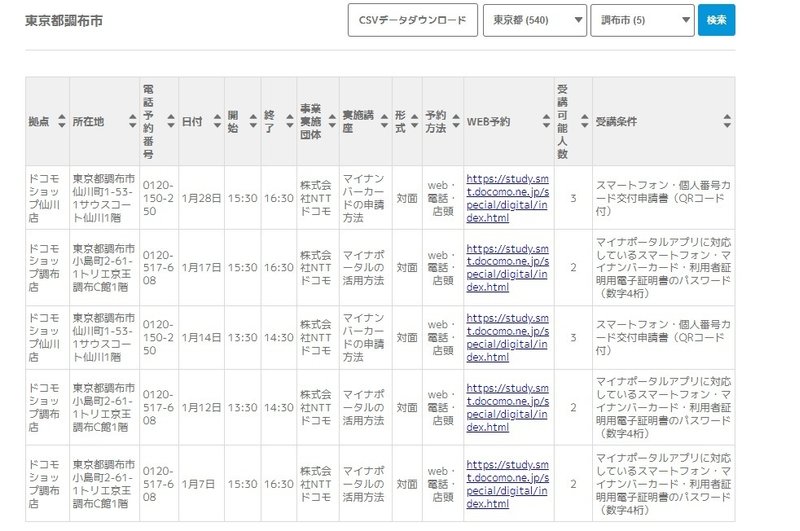Click the address cell in 1月28日 row
The width and height of the screenshot is (800, 531).
(104, 198)
